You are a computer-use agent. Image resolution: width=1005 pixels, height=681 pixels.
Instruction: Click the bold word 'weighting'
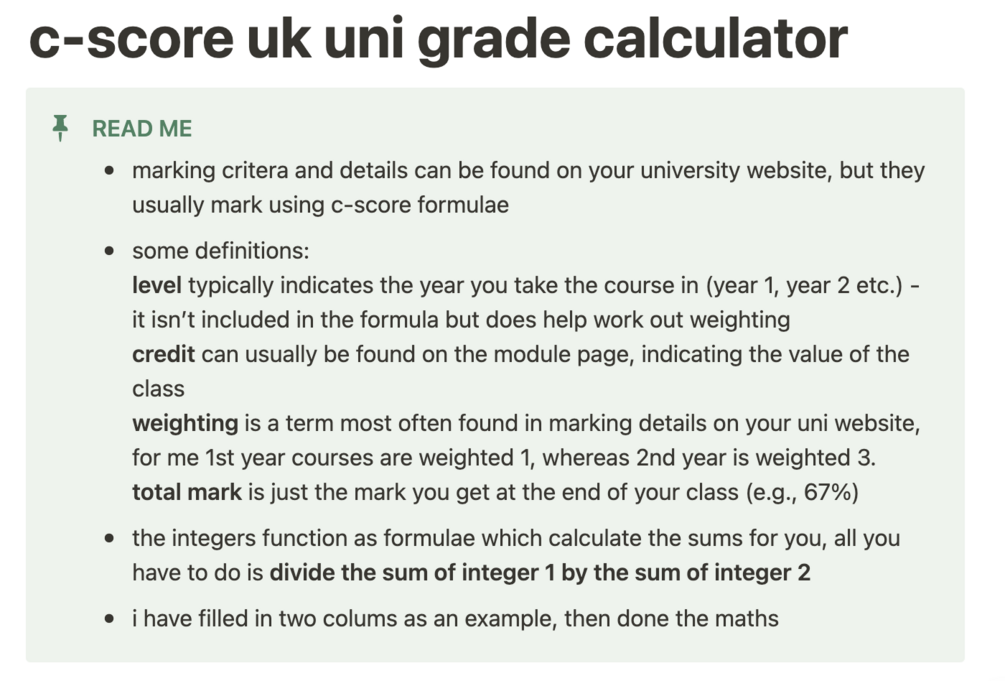tap(185, 423)
